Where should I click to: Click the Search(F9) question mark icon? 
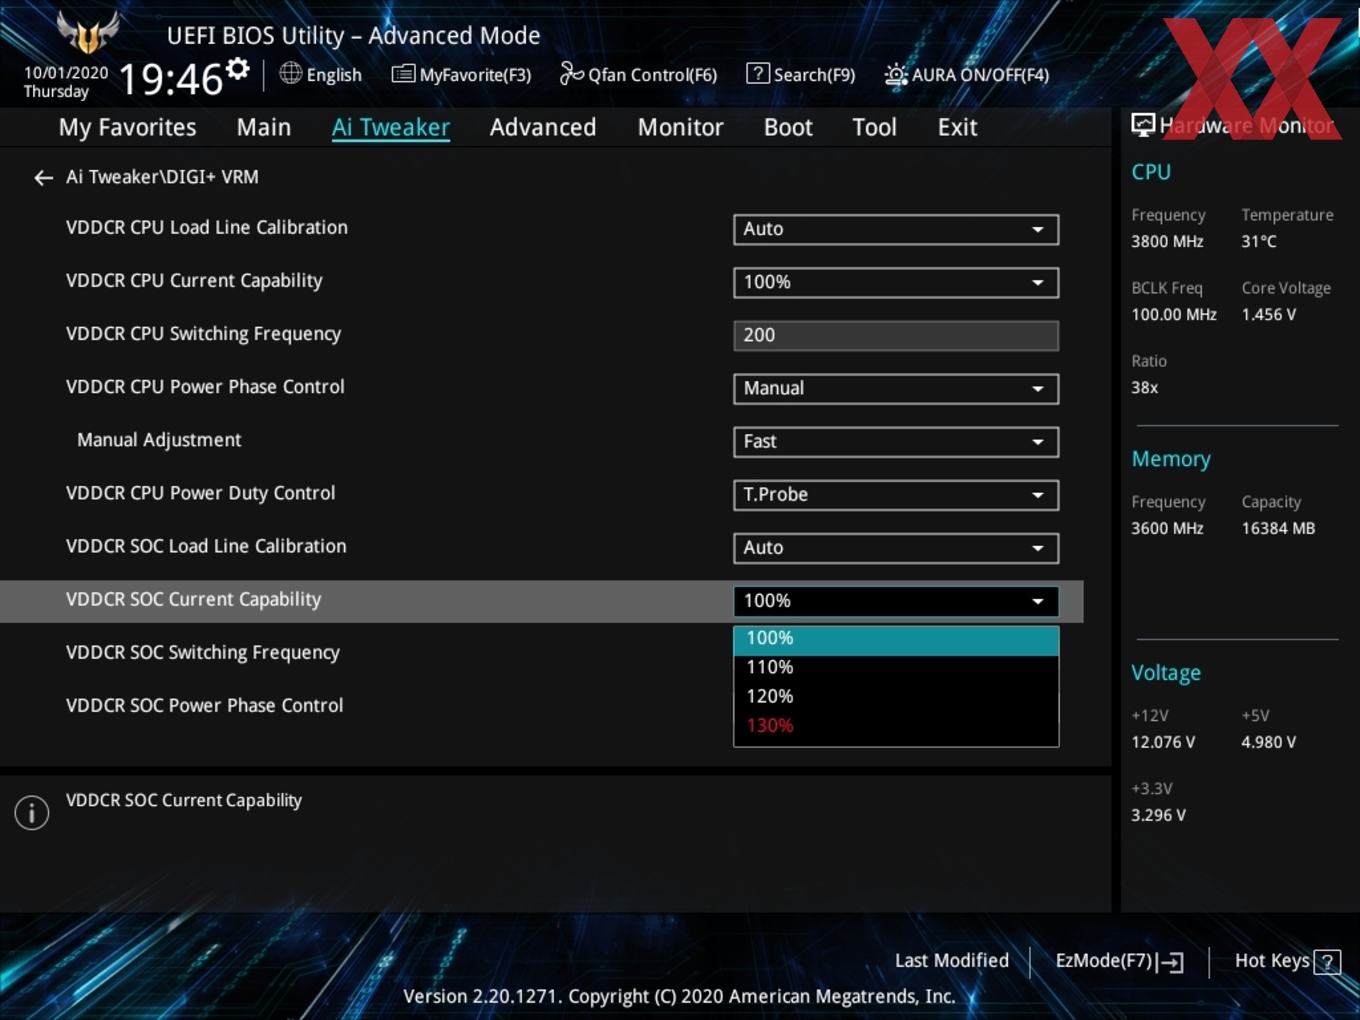click(x=758, y=73)
